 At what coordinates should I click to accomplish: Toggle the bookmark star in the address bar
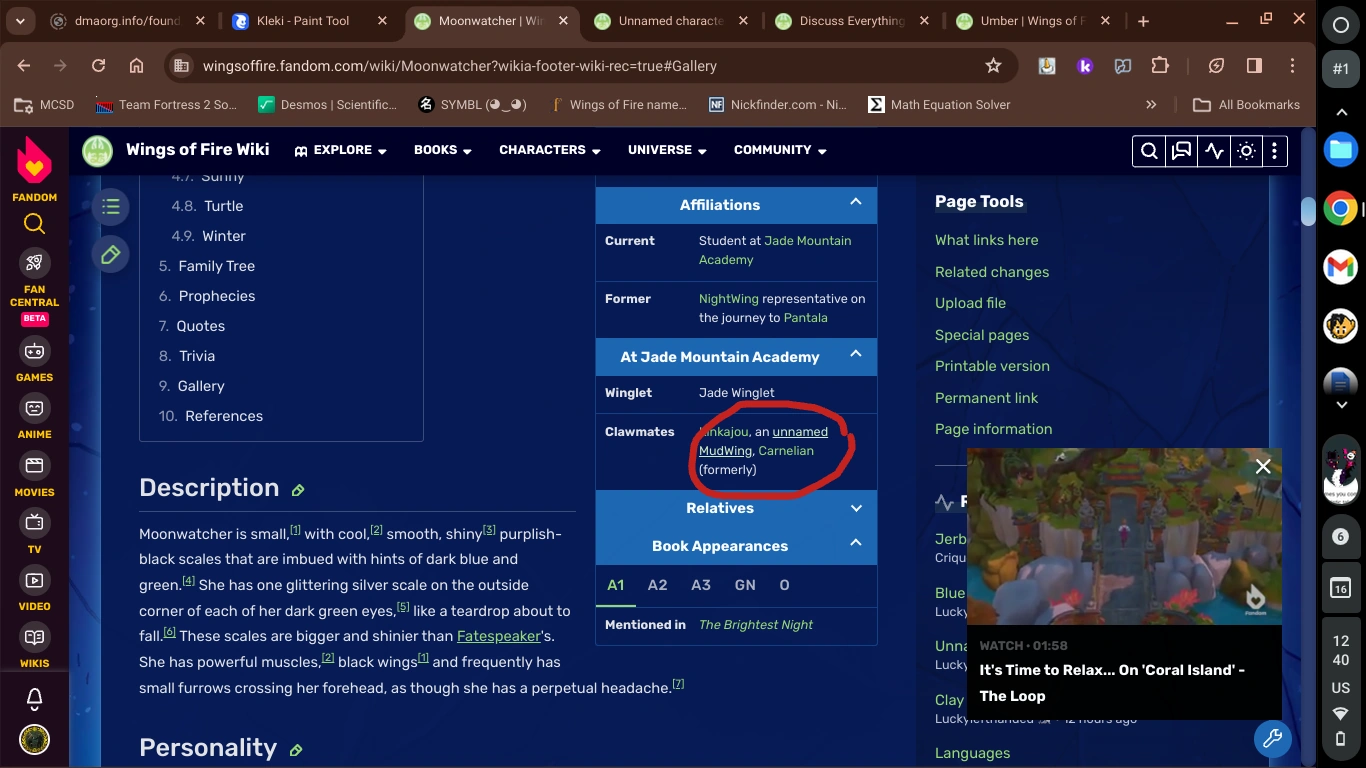coord(992,65)
